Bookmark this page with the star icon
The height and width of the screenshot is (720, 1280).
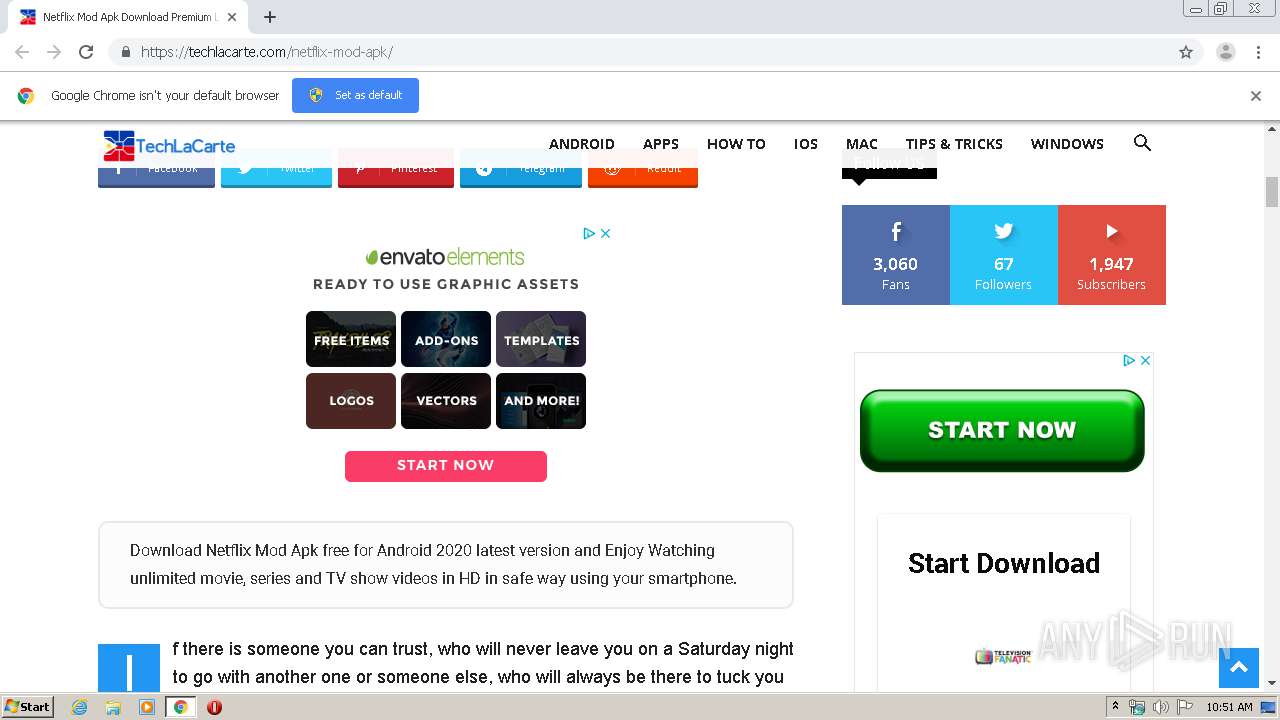[1186, 52]
